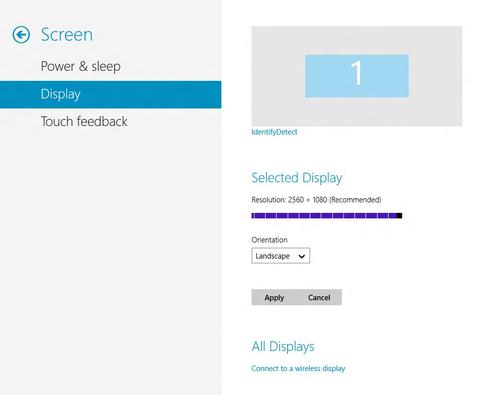Image resolution: width=480 pixels, height=395 pixels.
Task: Click the resolution slider track
Action: click(326, 216)
